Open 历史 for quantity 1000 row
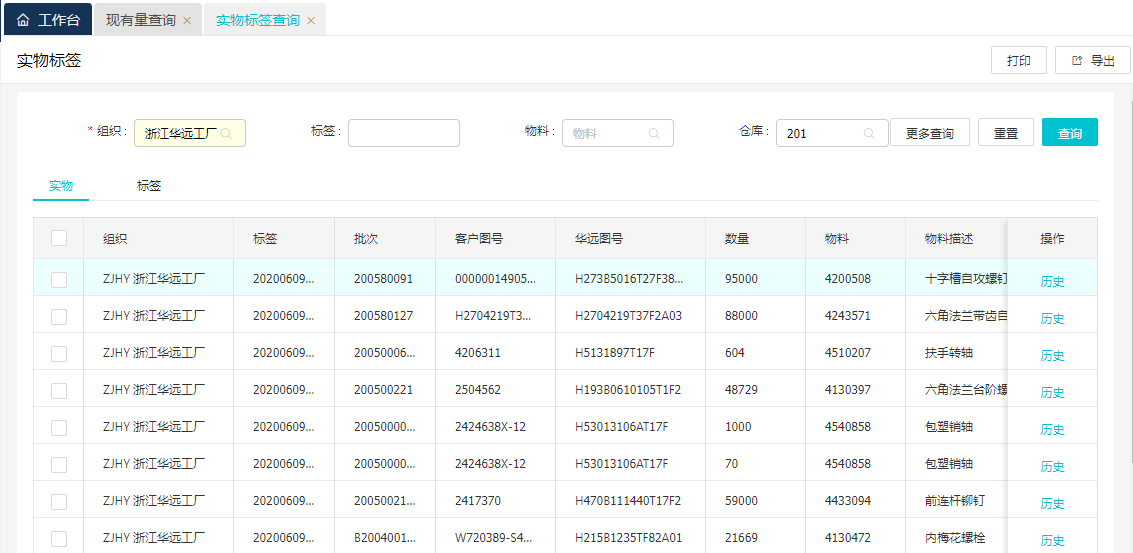The image size is (1133, 553). (1052, 430)
